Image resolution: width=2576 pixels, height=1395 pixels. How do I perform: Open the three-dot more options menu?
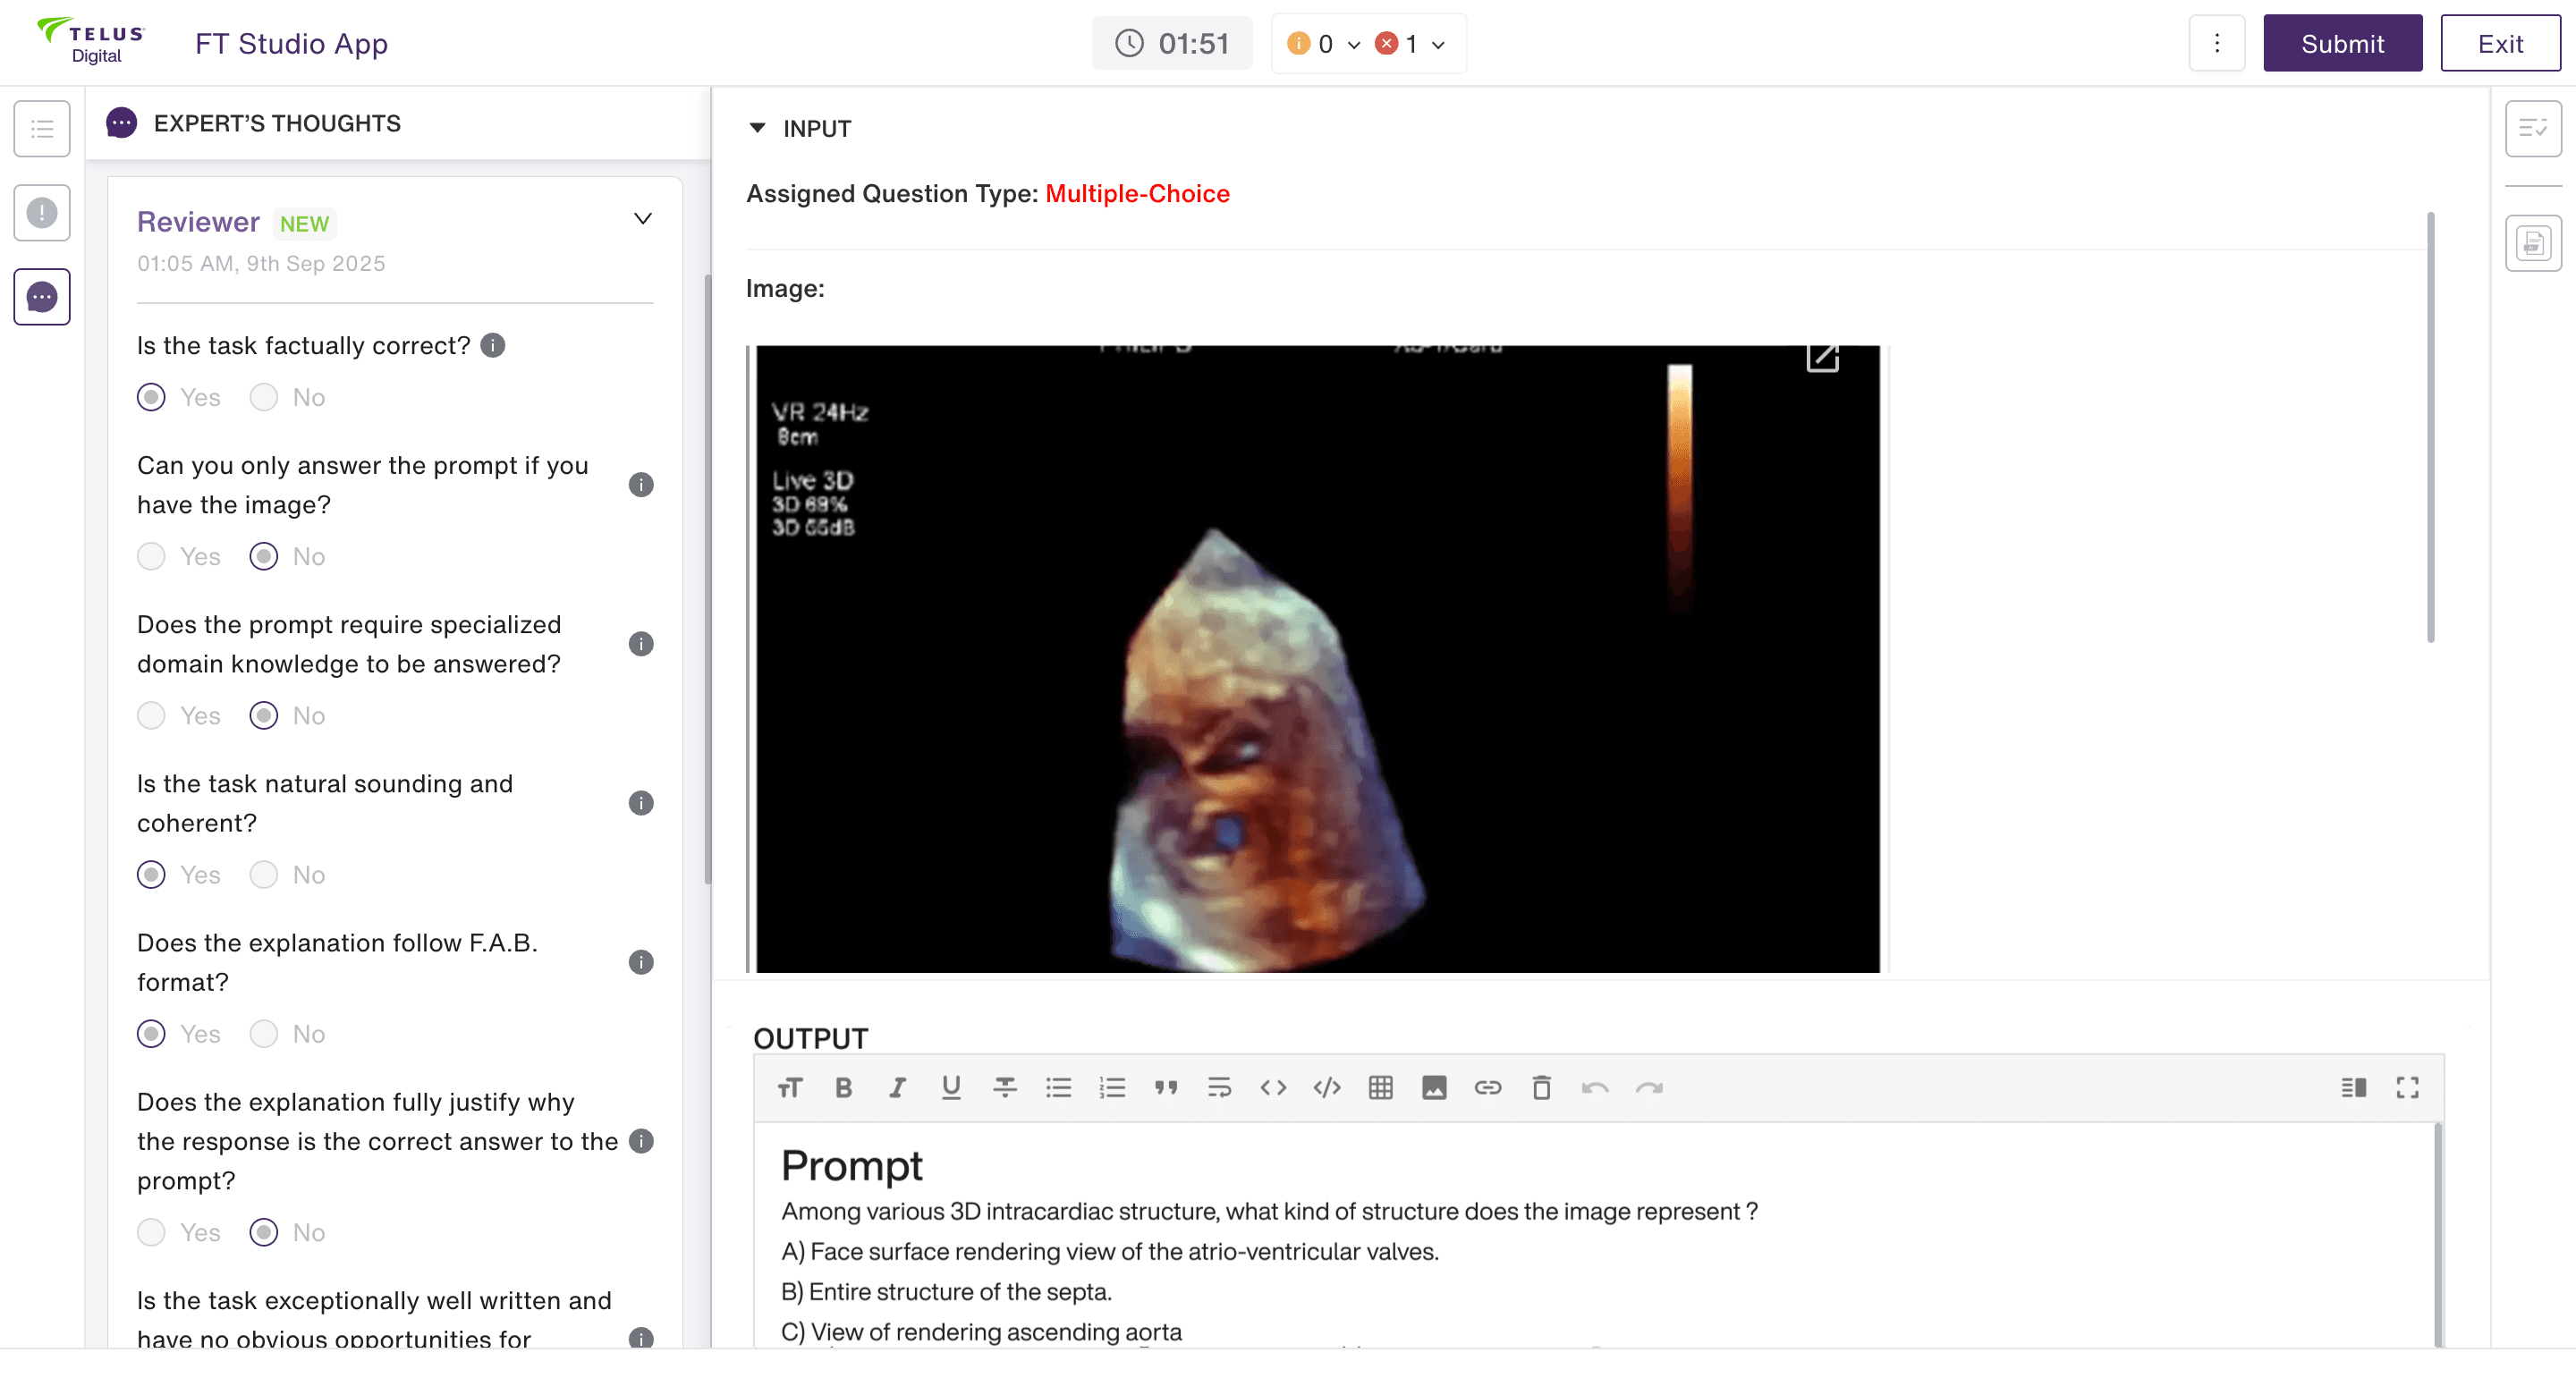[x=2216, y=43]
